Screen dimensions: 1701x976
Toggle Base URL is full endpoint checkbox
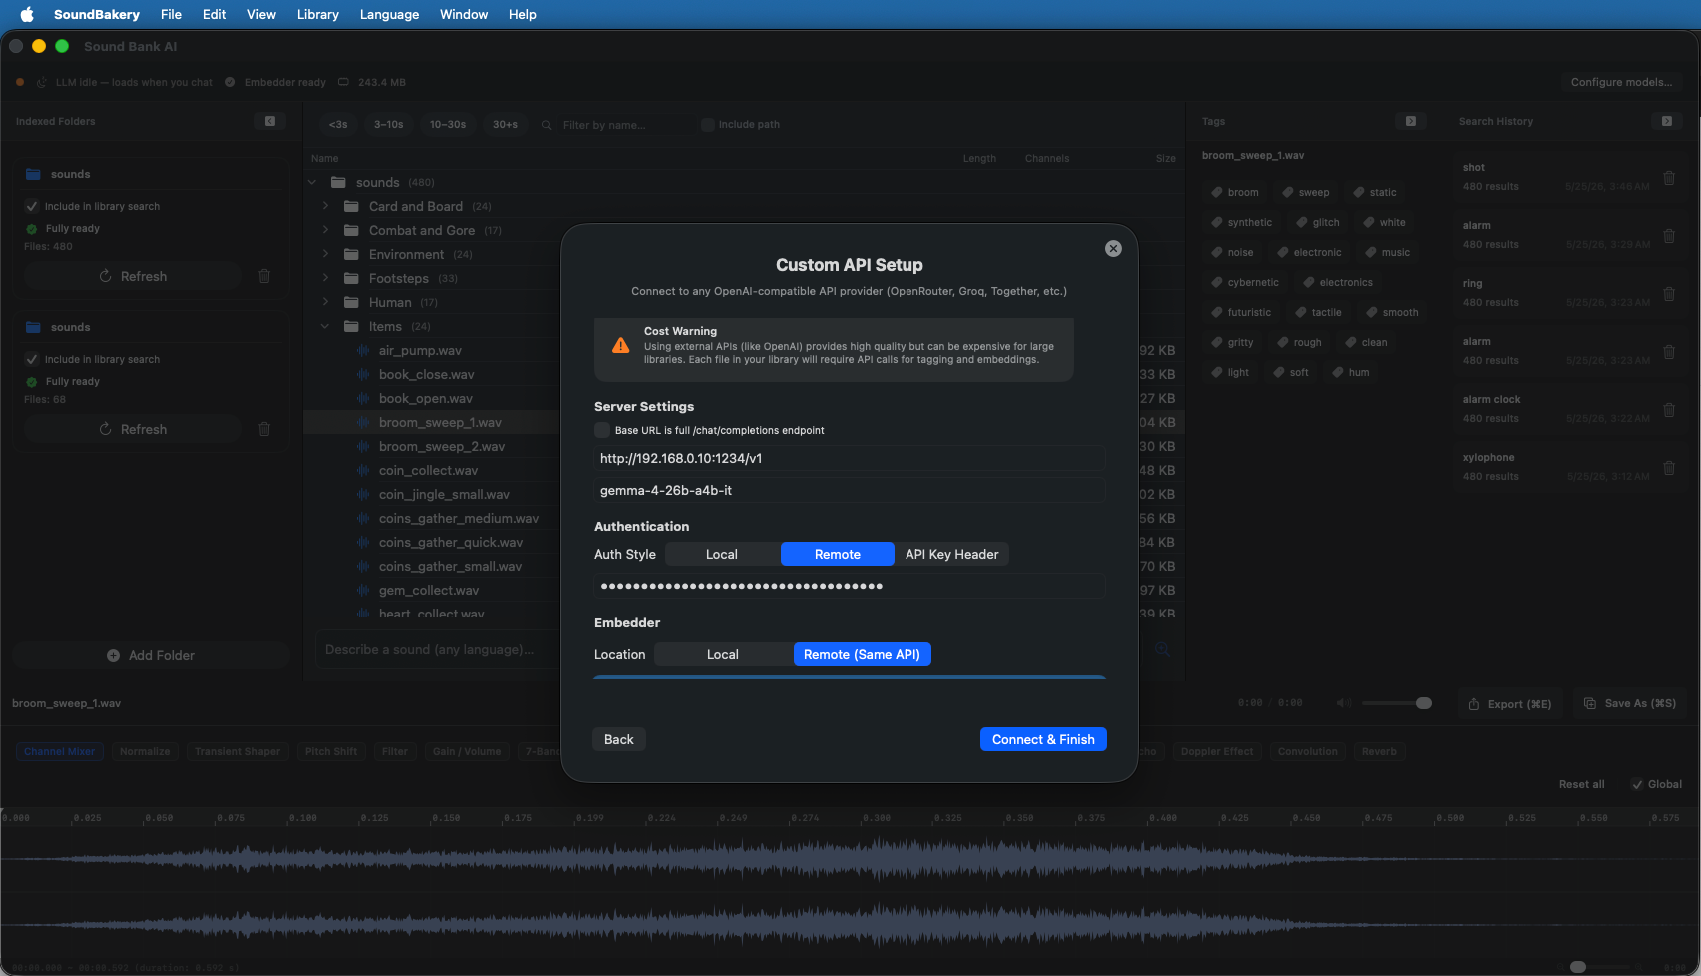point(602,430)
